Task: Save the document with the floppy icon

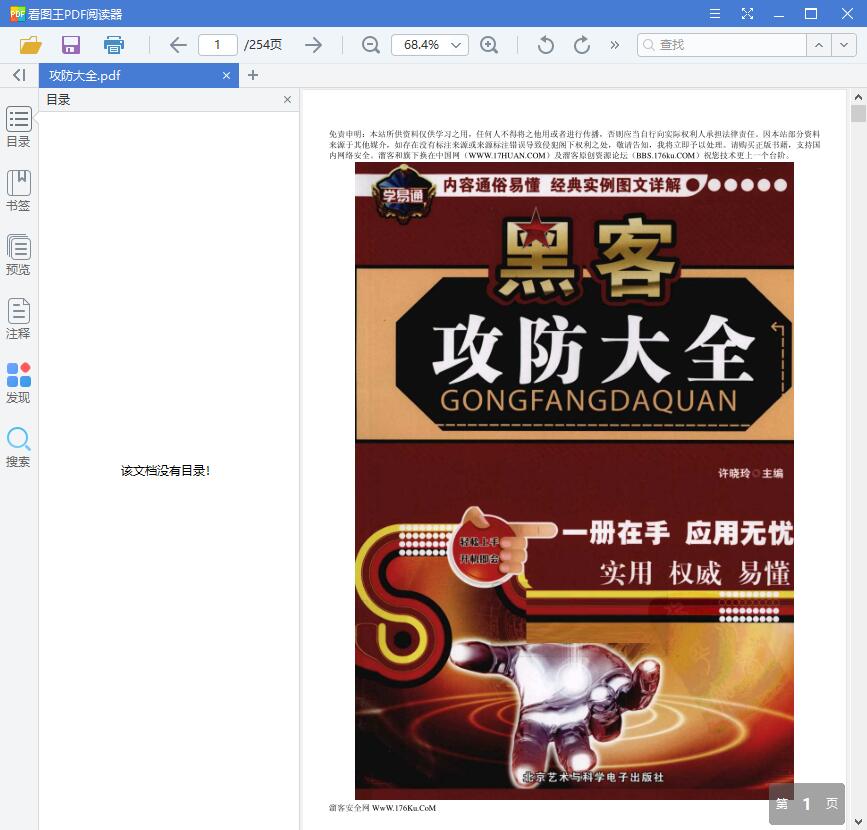Action: coord(71,45)
